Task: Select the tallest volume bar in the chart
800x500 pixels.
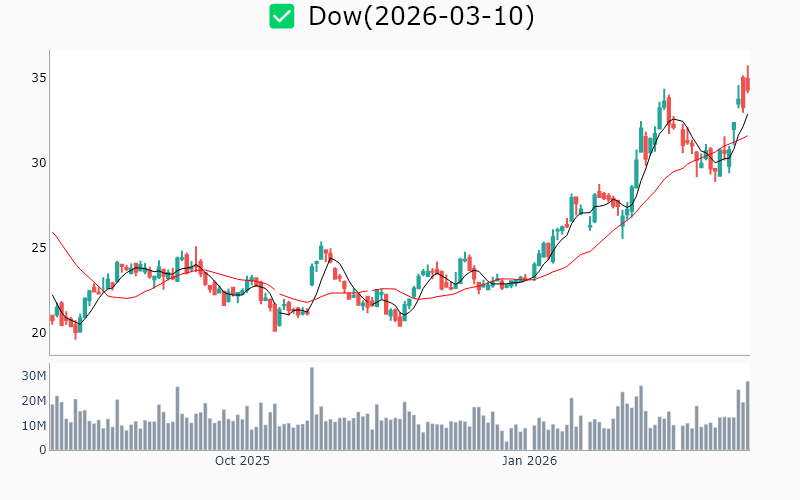Action: (312, 408)
